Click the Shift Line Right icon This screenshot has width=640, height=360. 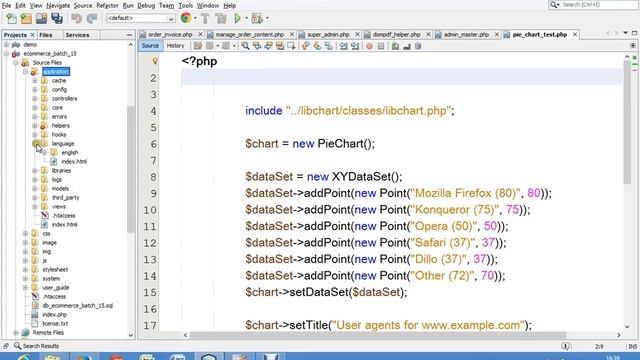[x=355, y=46]
